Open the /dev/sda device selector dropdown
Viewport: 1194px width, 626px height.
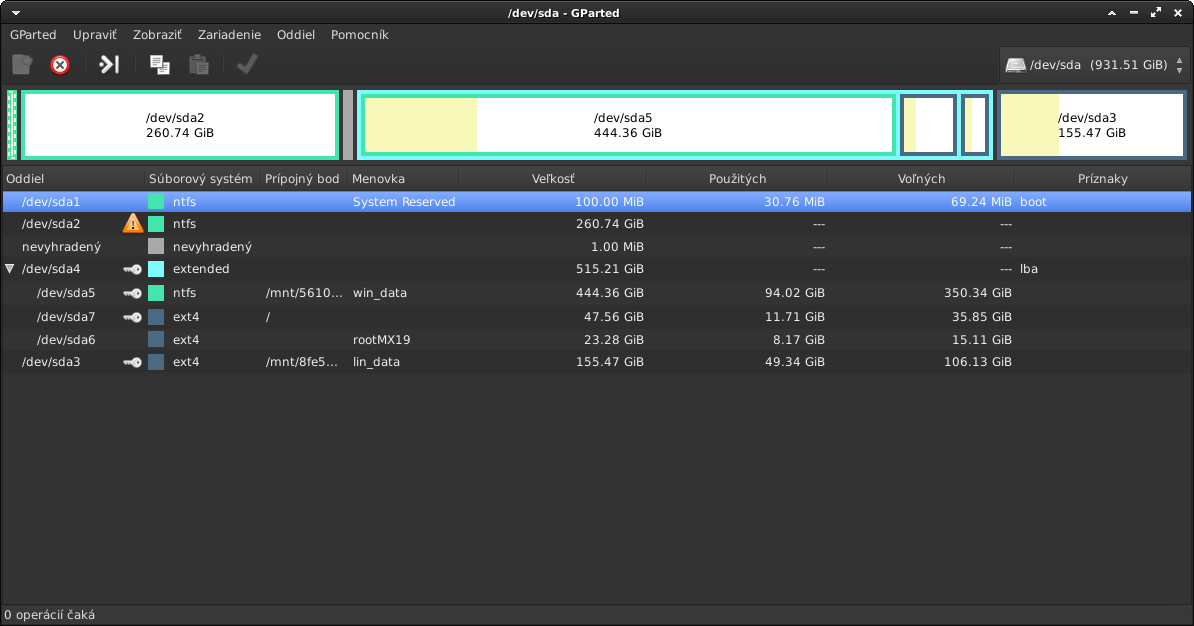click(1094, 65)
